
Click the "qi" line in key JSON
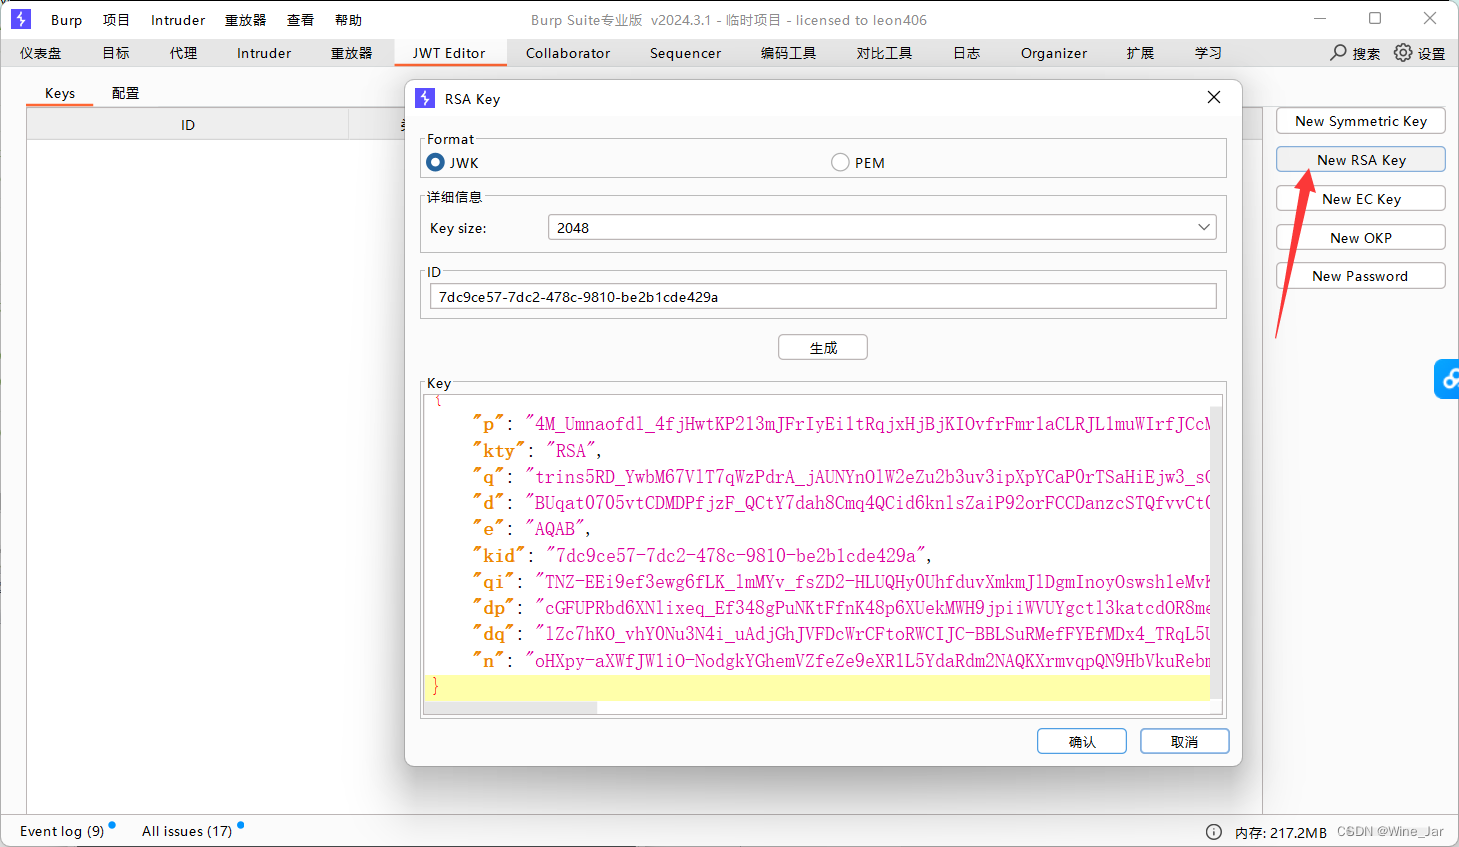pyautogui.click(x=841, y=581)
